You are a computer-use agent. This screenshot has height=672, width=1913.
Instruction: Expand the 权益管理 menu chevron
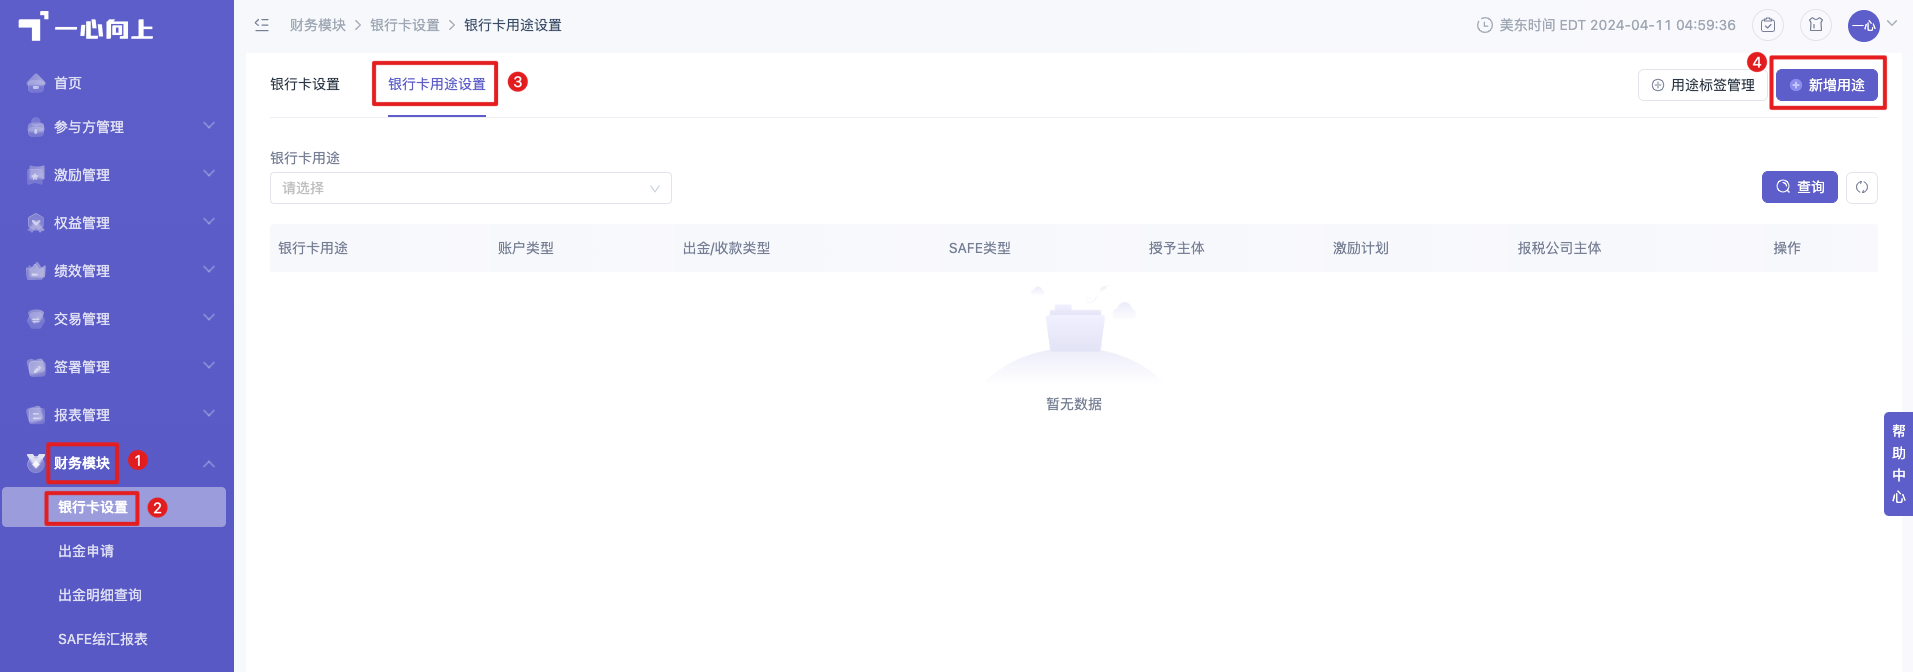coord(209,222)
